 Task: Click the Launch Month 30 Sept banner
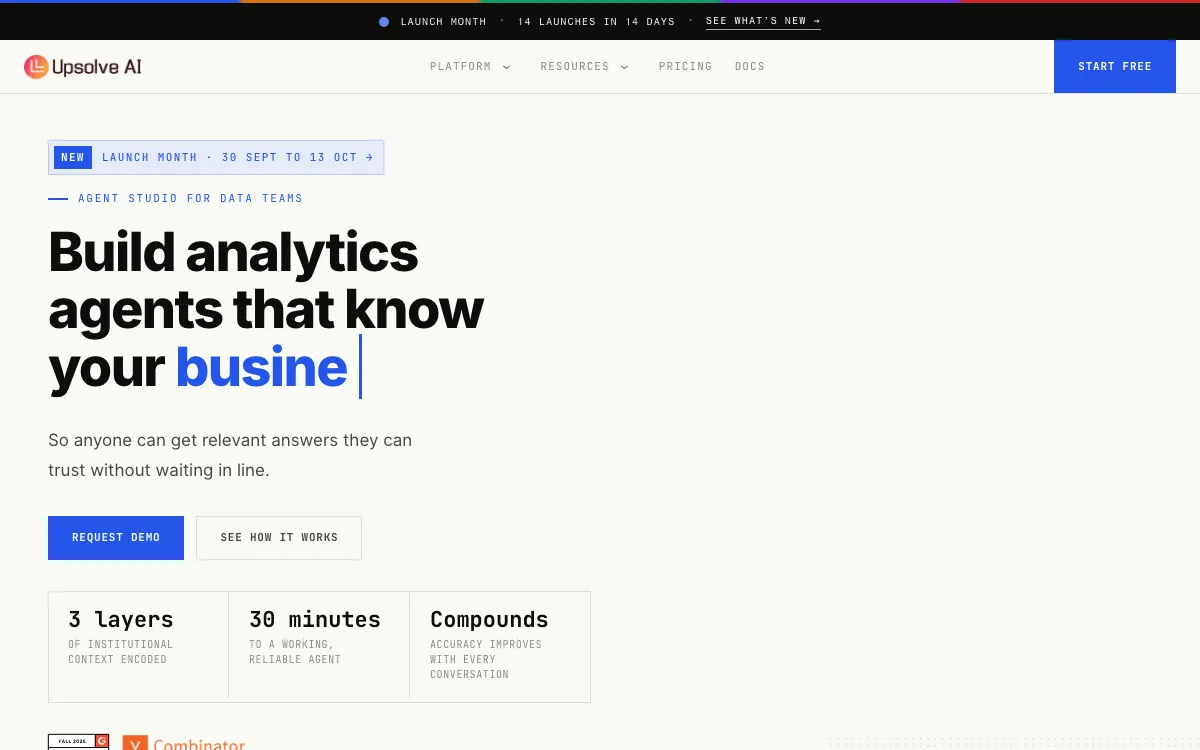(216, 157)
